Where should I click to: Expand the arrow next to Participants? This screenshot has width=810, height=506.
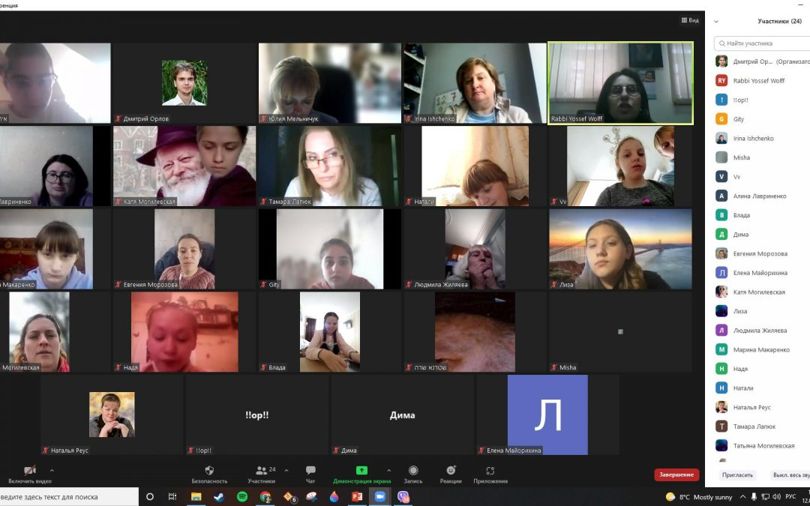tap(286, 469)
